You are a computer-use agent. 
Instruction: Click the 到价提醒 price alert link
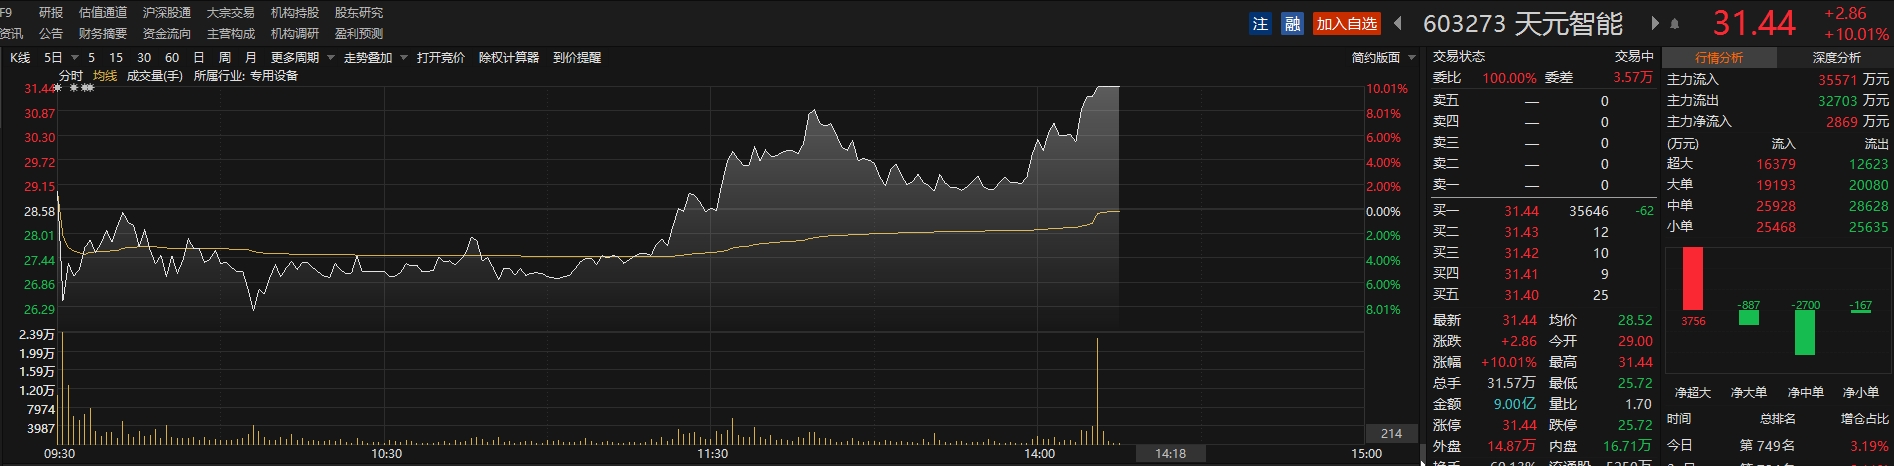coord(577,58)
